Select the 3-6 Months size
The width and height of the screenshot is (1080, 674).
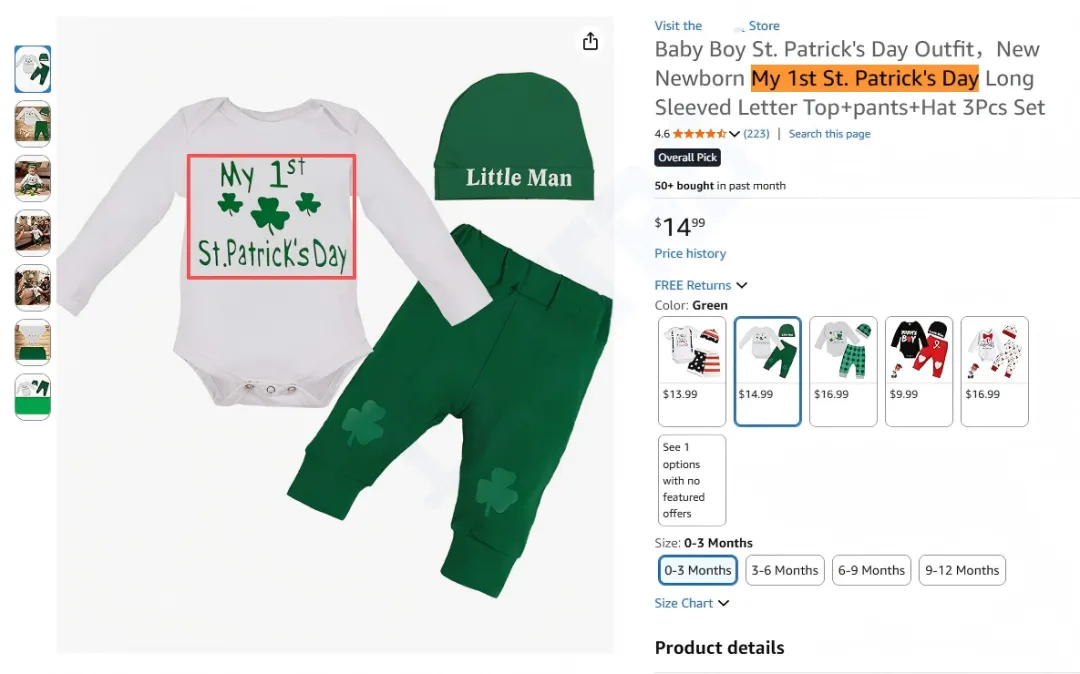[x=785, y=570]
